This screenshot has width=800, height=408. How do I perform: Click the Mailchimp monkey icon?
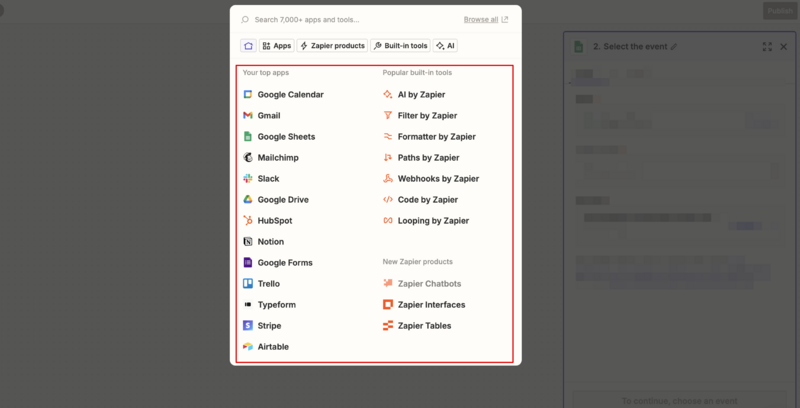pyautogui.click(x=248, y=158)
